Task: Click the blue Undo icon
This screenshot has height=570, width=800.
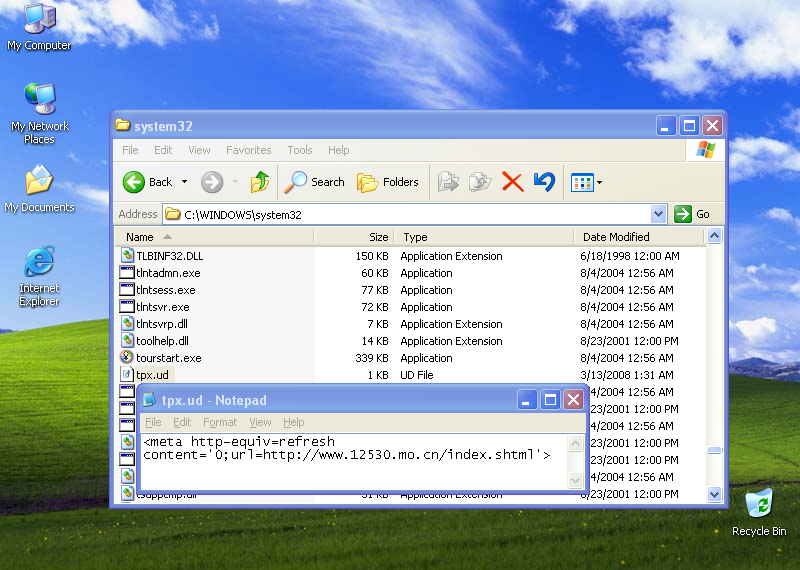Action: point(544,182)
